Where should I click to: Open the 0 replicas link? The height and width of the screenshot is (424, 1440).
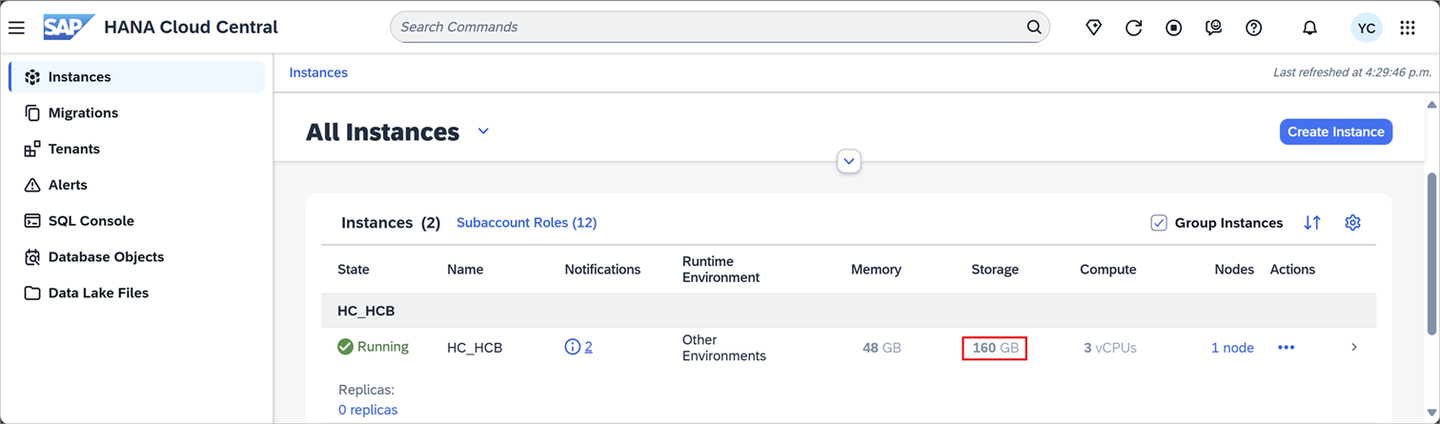click(367, 410)
